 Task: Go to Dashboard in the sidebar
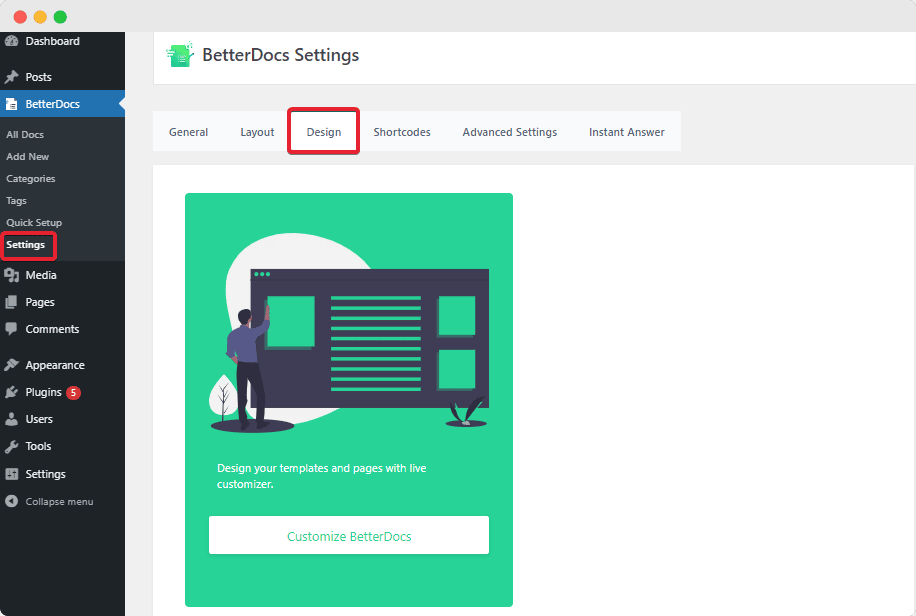[x=53, y=41]
